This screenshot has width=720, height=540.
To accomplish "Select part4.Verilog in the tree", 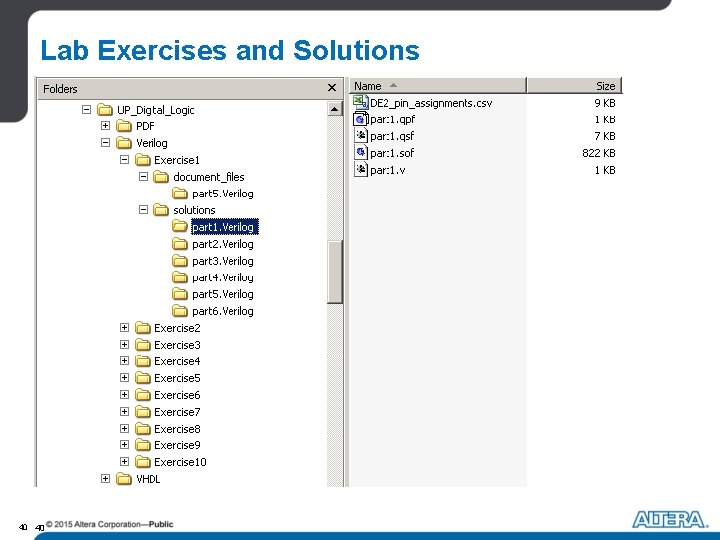I will pyautogui.click(x=223, y=277).
